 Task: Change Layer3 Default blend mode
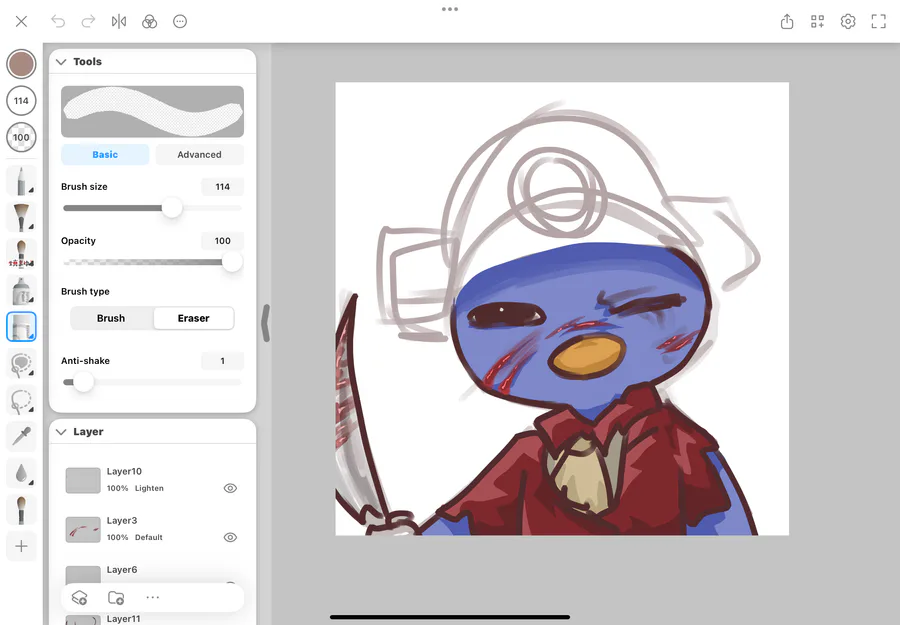click(149, 538)
